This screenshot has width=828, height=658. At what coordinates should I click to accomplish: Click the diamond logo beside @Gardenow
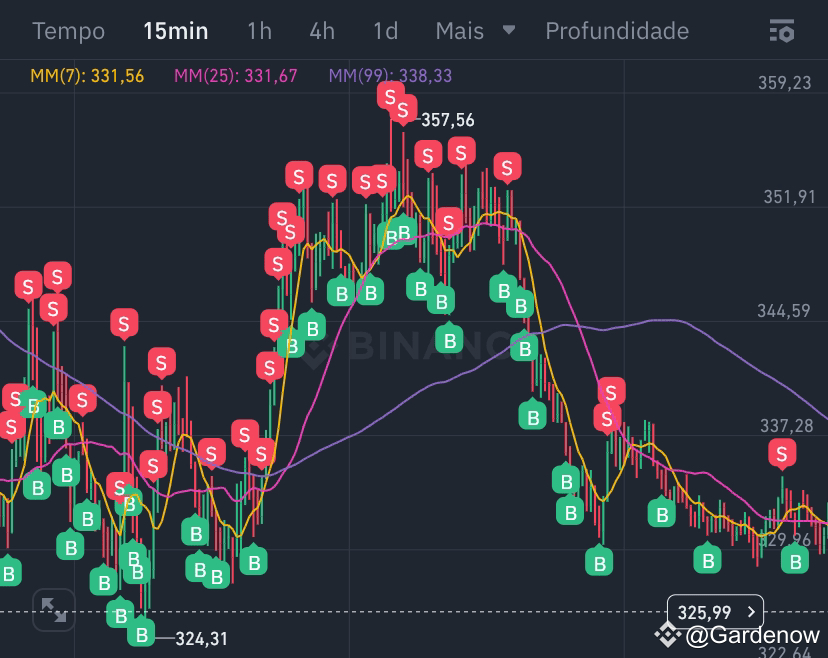click(667, 633)
